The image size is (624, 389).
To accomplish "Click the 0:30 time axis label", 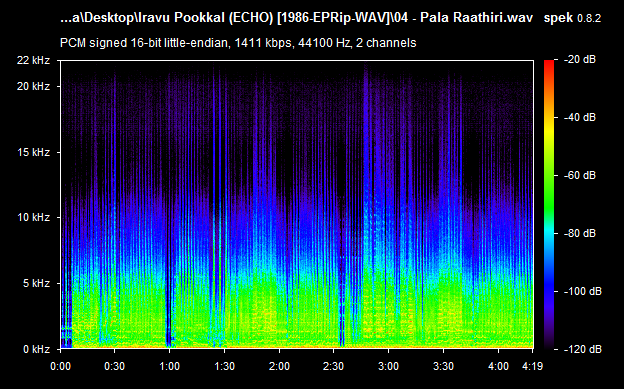I will tap(115, 366).
